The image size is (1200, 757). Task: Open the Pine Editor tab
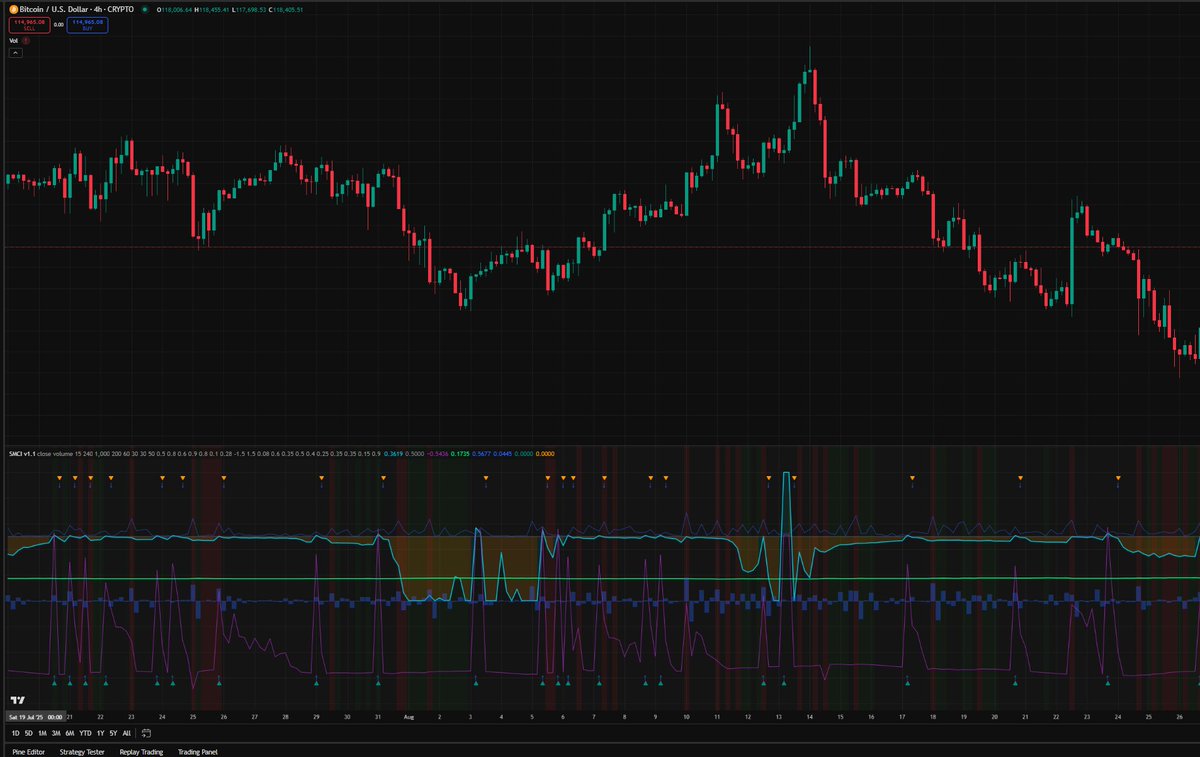coord(29,751)
